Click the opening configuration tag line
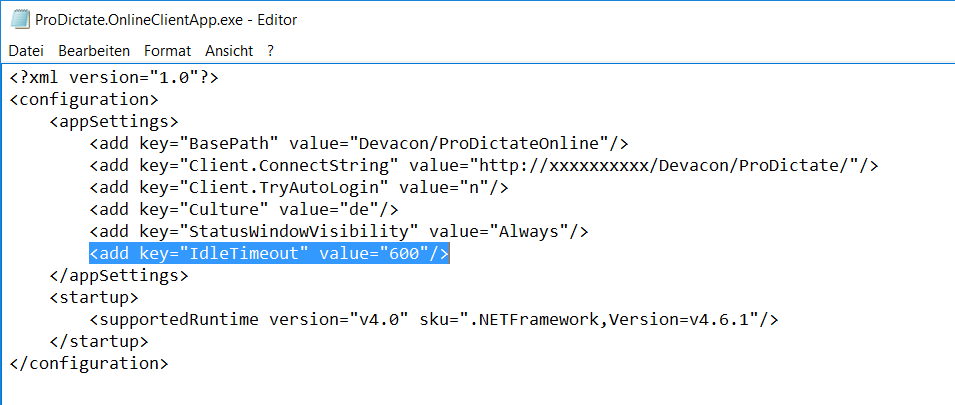 point(84,99)
